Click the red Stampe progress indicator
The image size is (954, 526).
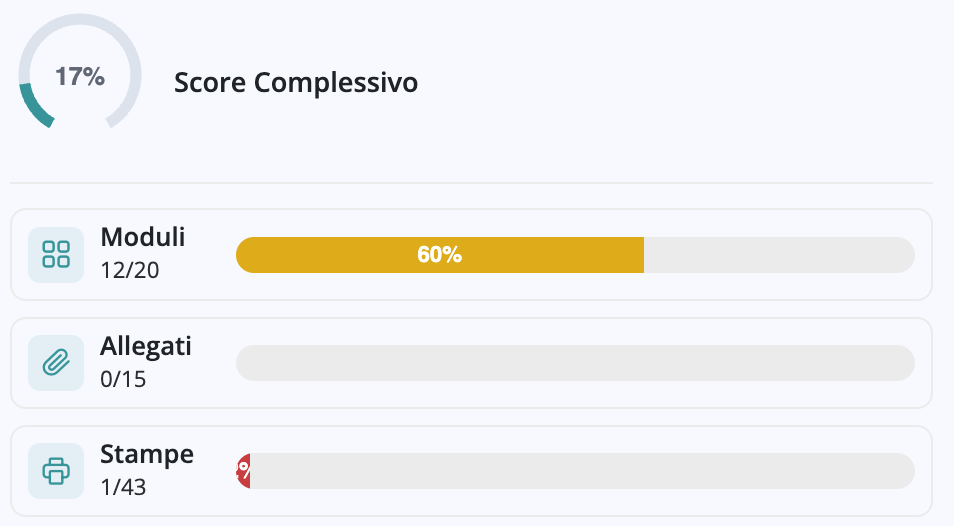tap(243, 471)
